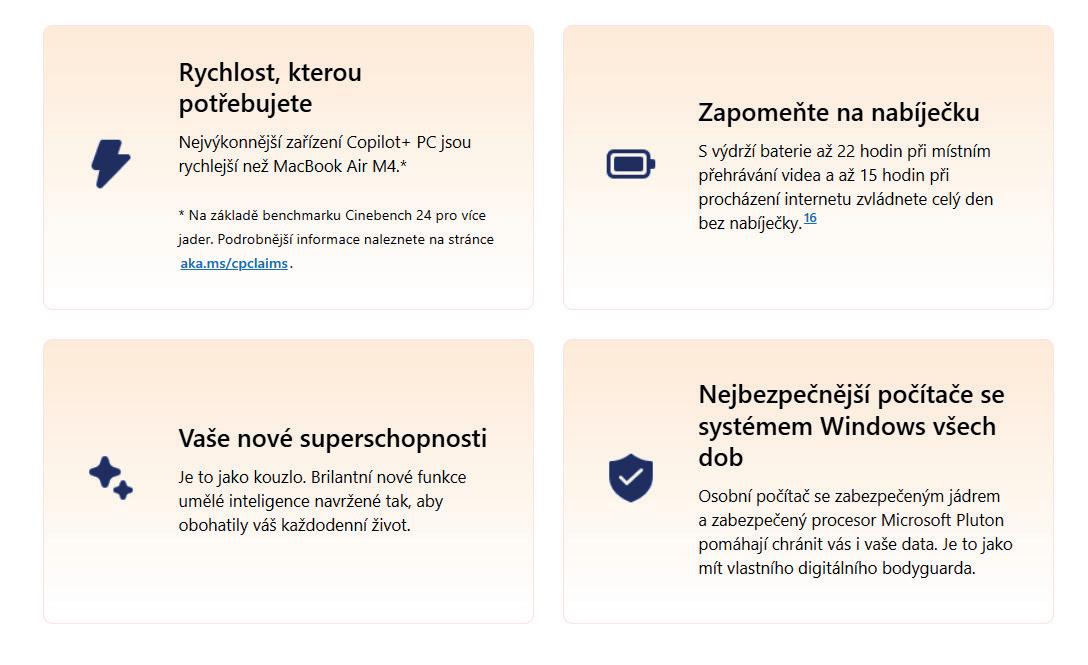Click the Cinebench 24 benchmark footnote text
This screenshot has width=1088, height=665.
click(x=332, y=215)
